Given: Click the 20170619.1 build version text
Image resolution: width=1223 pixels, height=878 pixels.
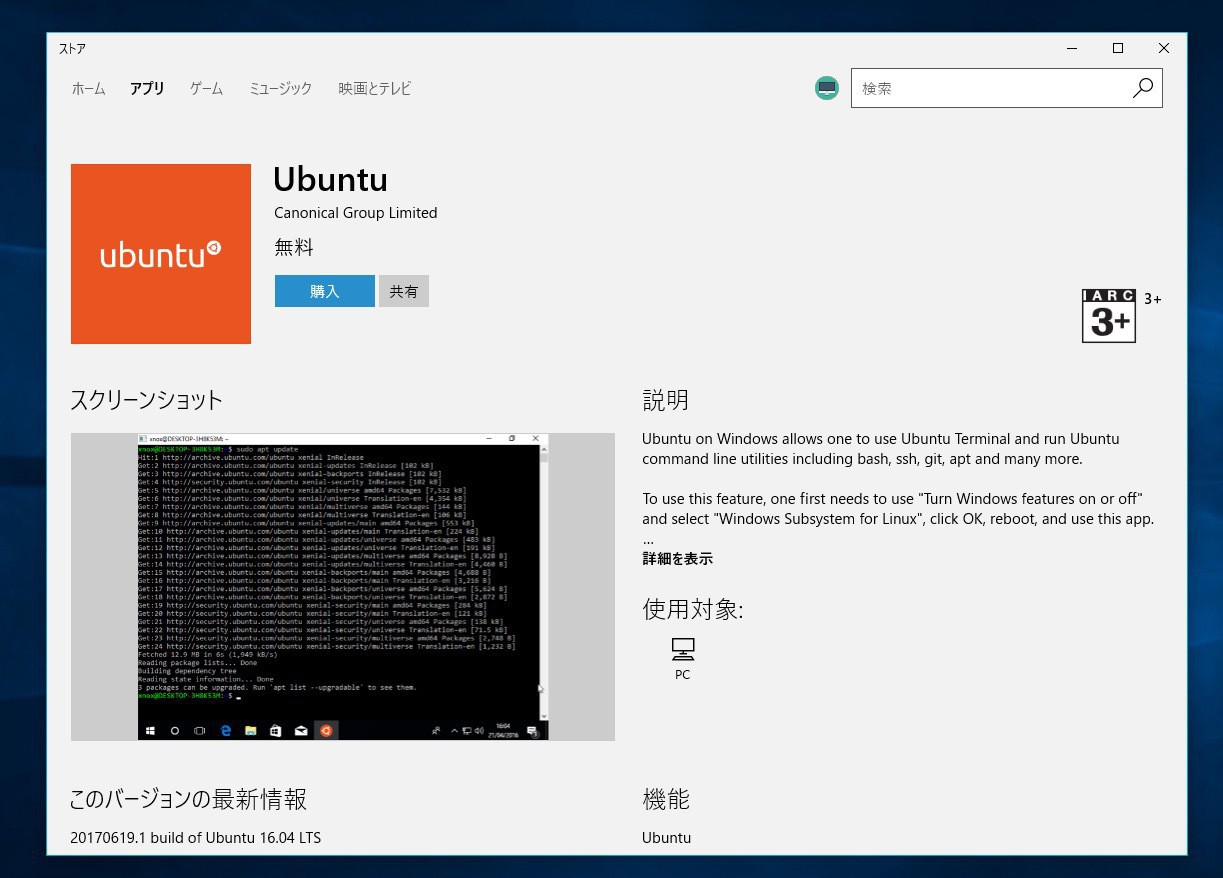Looking at the screenshot, I should pos(196,838).
